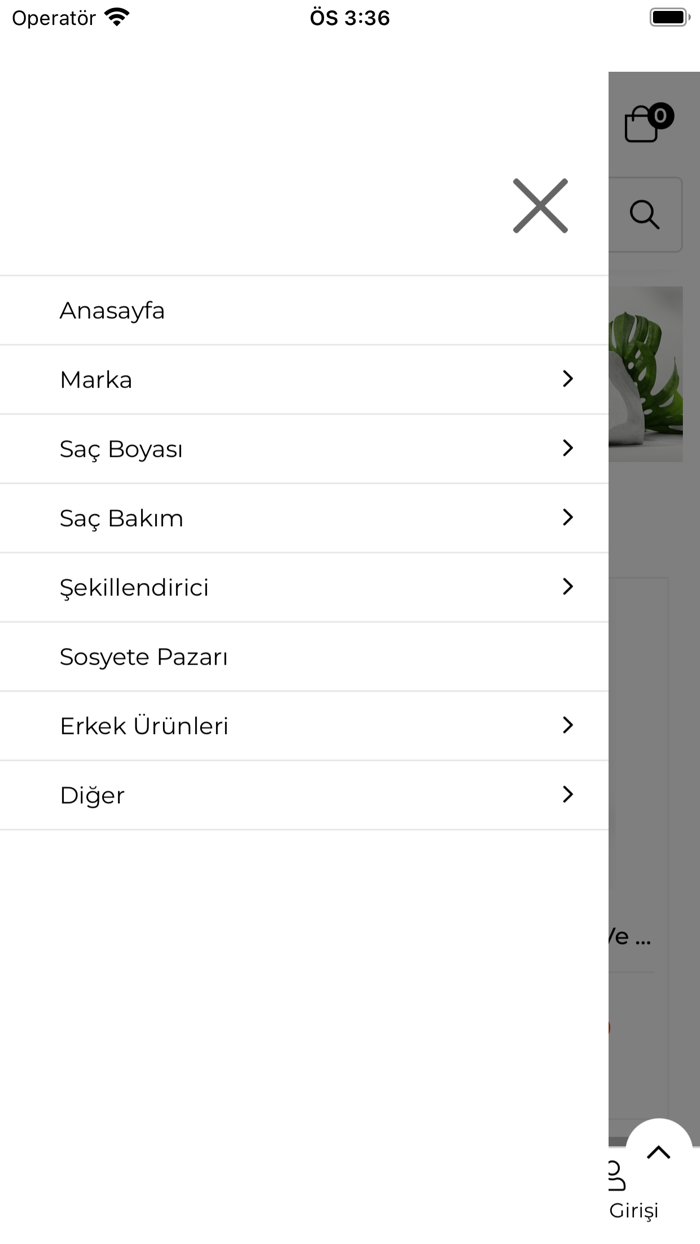Close the navigation drawer with the X

tap(540, 206)
